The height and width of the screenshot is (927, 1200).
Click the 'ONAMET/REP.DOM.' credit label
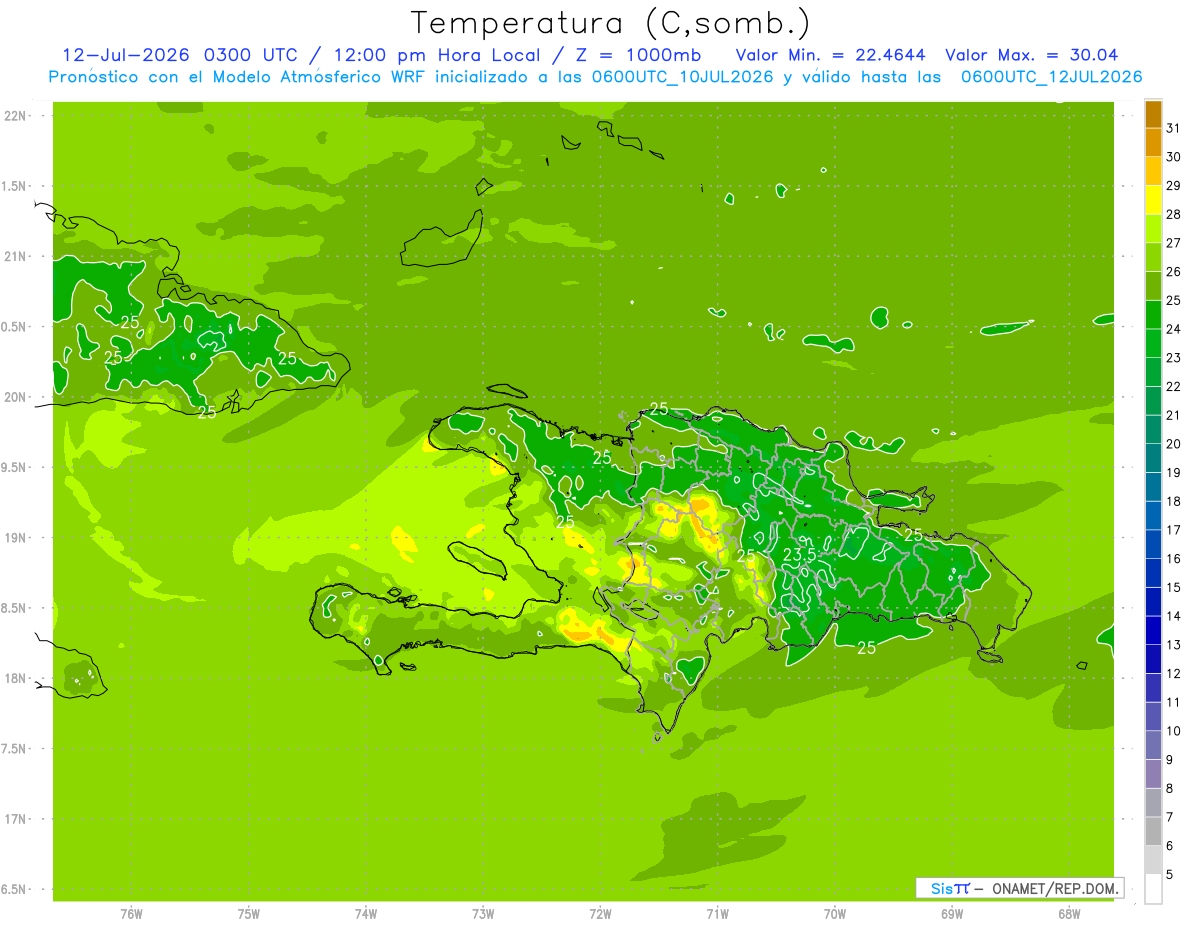point(1056,888)
